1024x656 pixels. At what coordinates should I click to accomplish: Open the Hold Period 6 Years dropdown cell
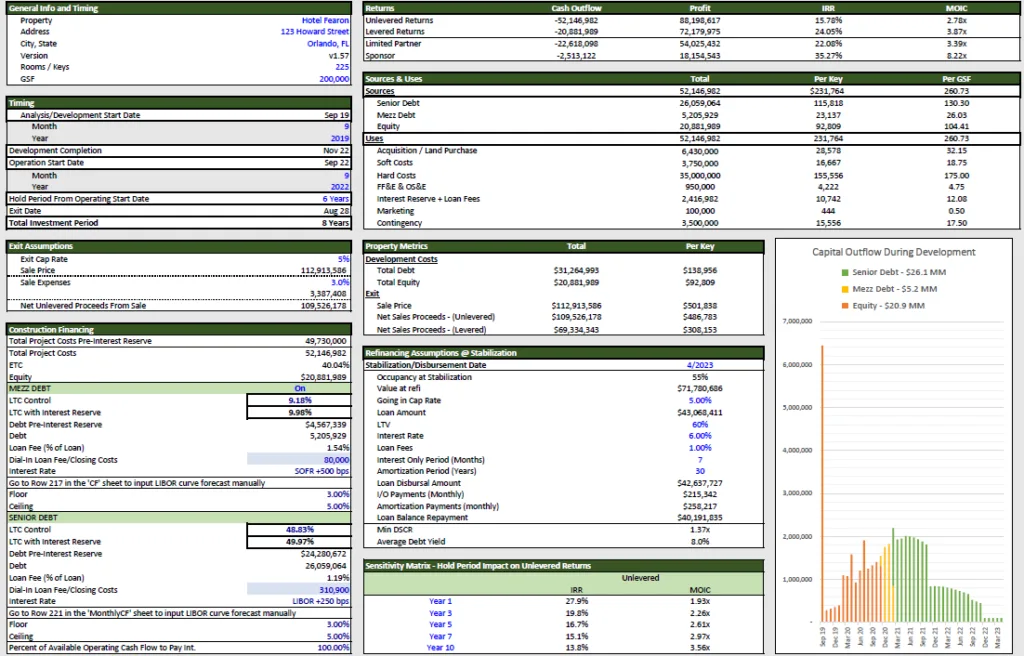pyautogui.click(x=336, y=199)
